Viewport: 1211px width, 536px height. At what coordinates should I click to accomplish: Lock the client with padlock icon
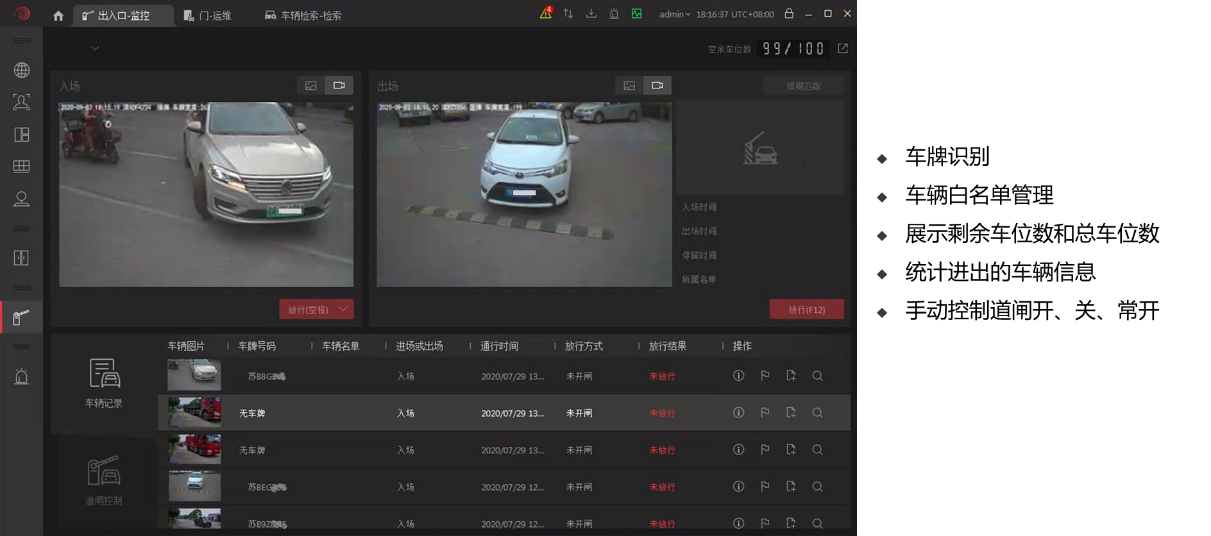click(789, 14)
